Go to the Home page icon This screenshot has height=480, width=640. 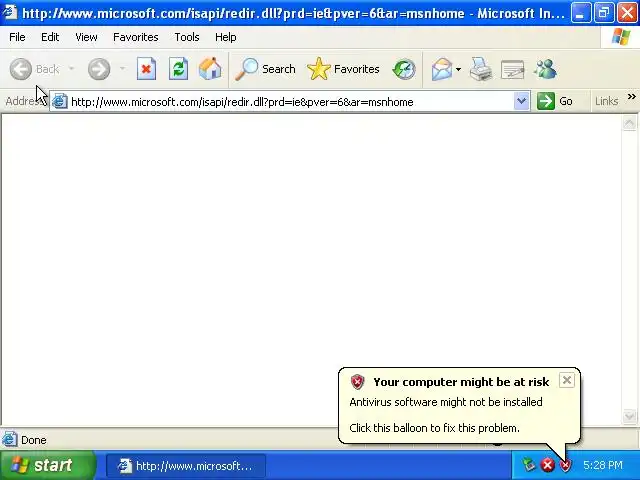click(210, 69)
